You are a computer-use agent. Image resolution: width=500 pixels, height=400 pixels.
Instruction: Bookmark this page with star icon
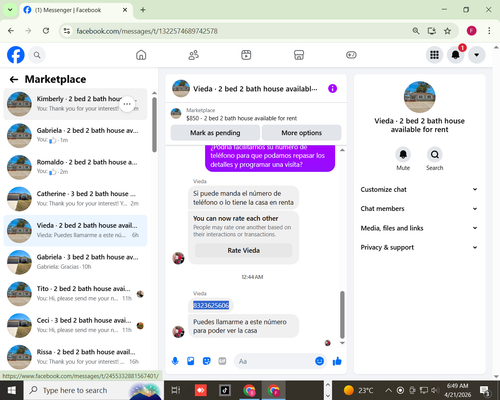pyautogui.click(x=447, y=31)
